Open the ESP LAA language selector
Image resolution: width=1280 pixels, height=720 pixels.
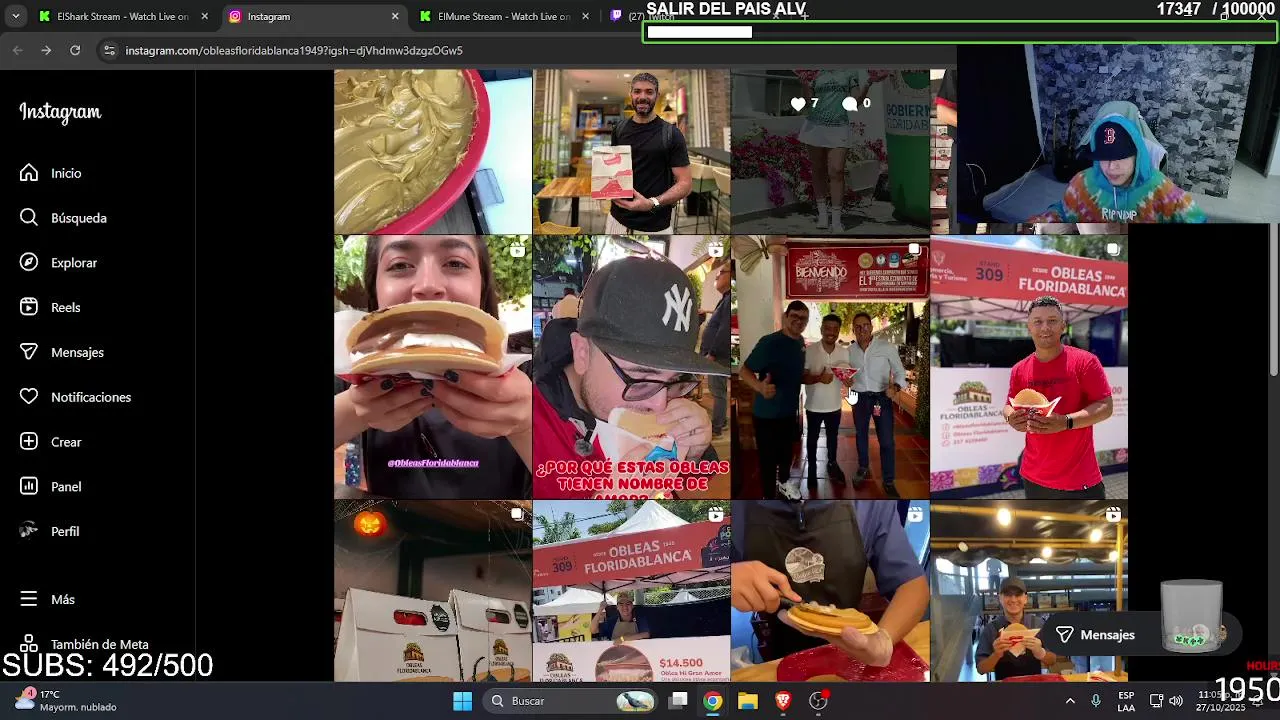(x=1126, y=701)
